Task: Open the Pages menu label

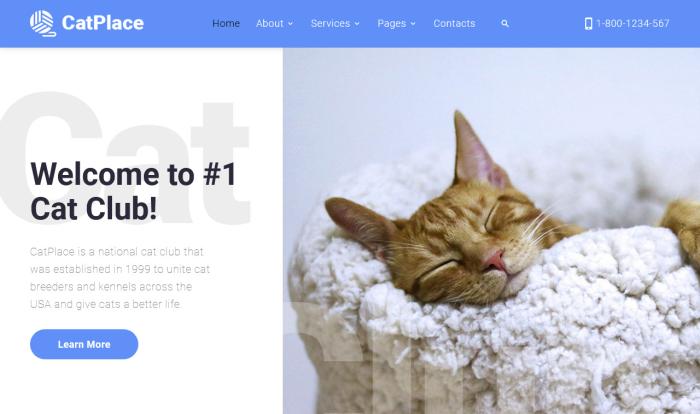Action: point(392,23)
